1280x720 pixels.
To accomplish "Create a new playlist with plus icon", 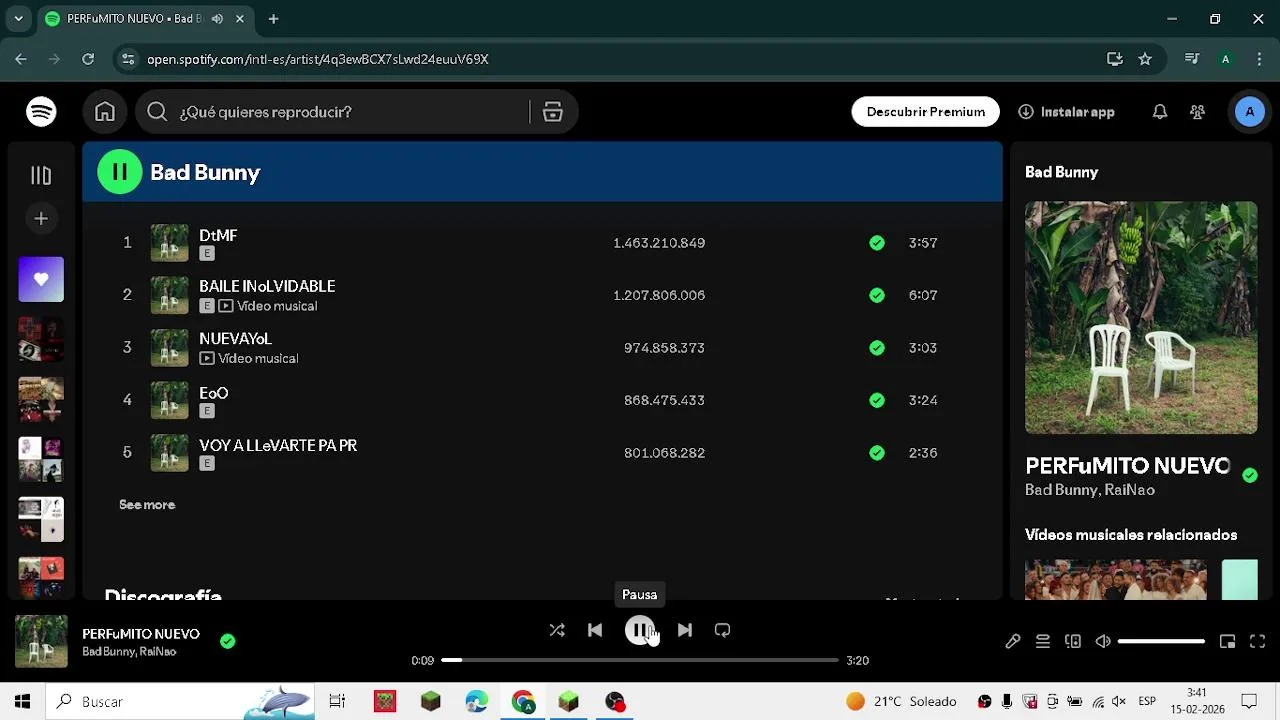I will coord(41,218).
